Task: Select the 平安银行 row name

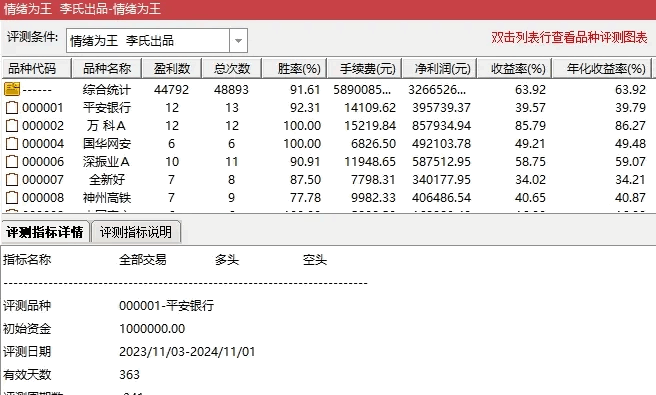Action: click(107, 108)
